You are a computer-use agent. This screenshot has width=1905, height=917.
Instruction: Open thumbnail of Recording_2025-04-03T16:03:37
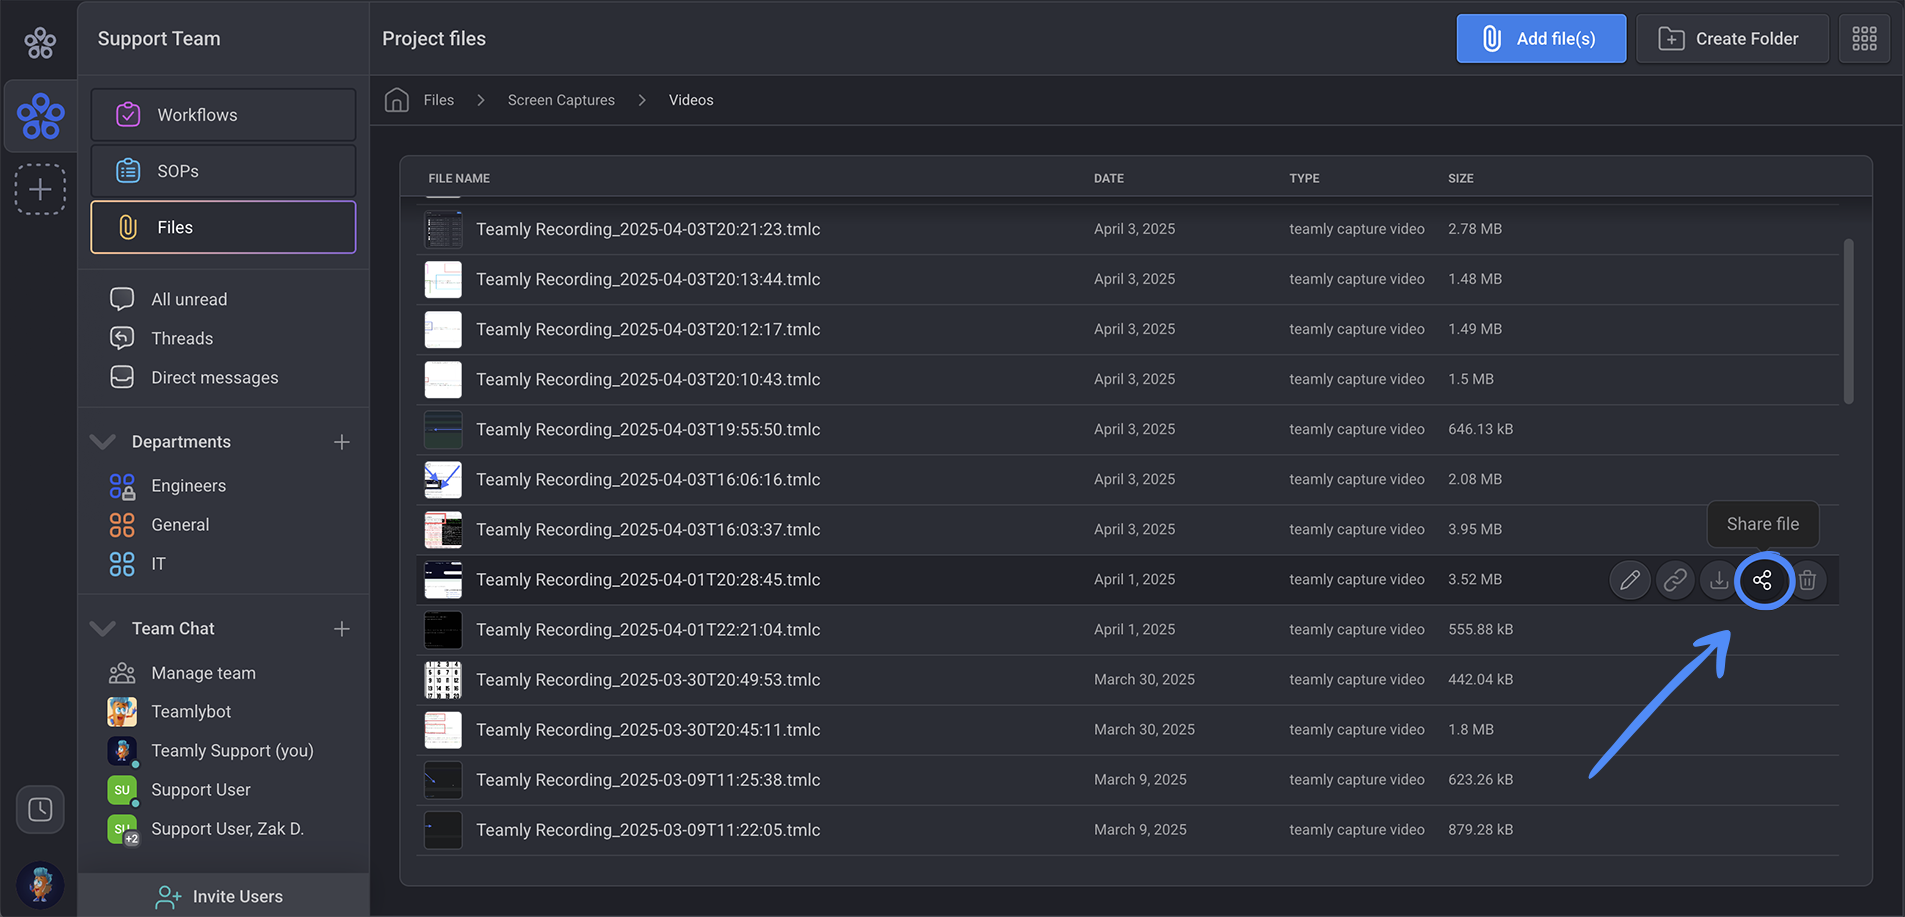pos(443,530)
